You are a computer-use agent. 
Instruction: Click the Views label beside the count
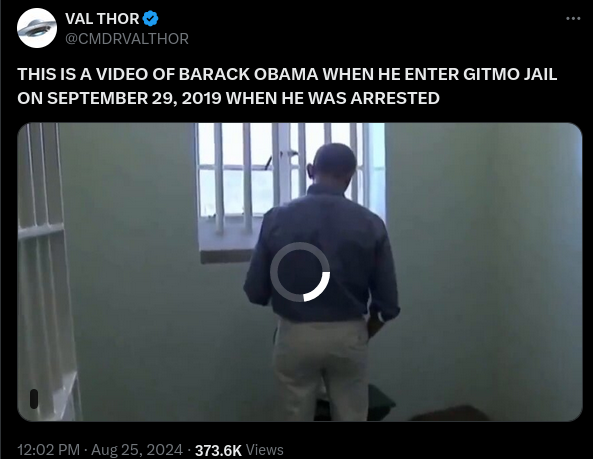click(264, 450)
